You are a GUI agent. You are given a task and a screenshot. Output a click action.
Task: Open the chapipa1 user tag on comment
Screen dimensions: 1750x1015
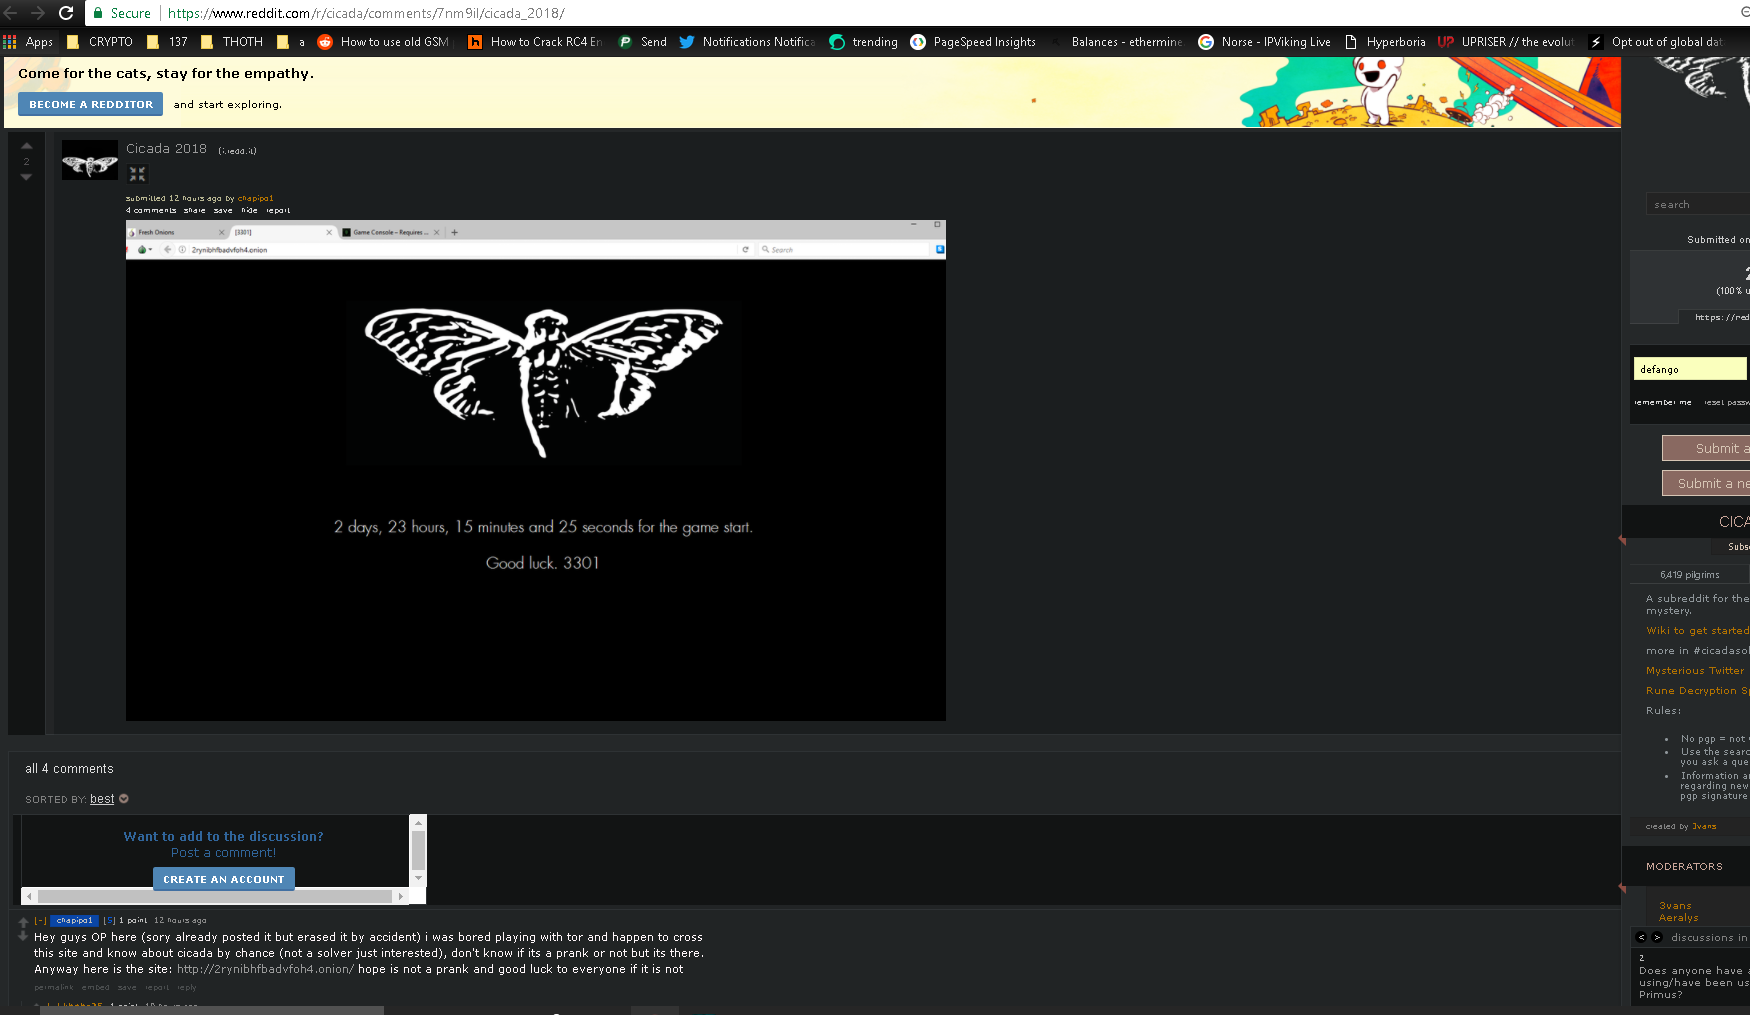click(75, 920)
